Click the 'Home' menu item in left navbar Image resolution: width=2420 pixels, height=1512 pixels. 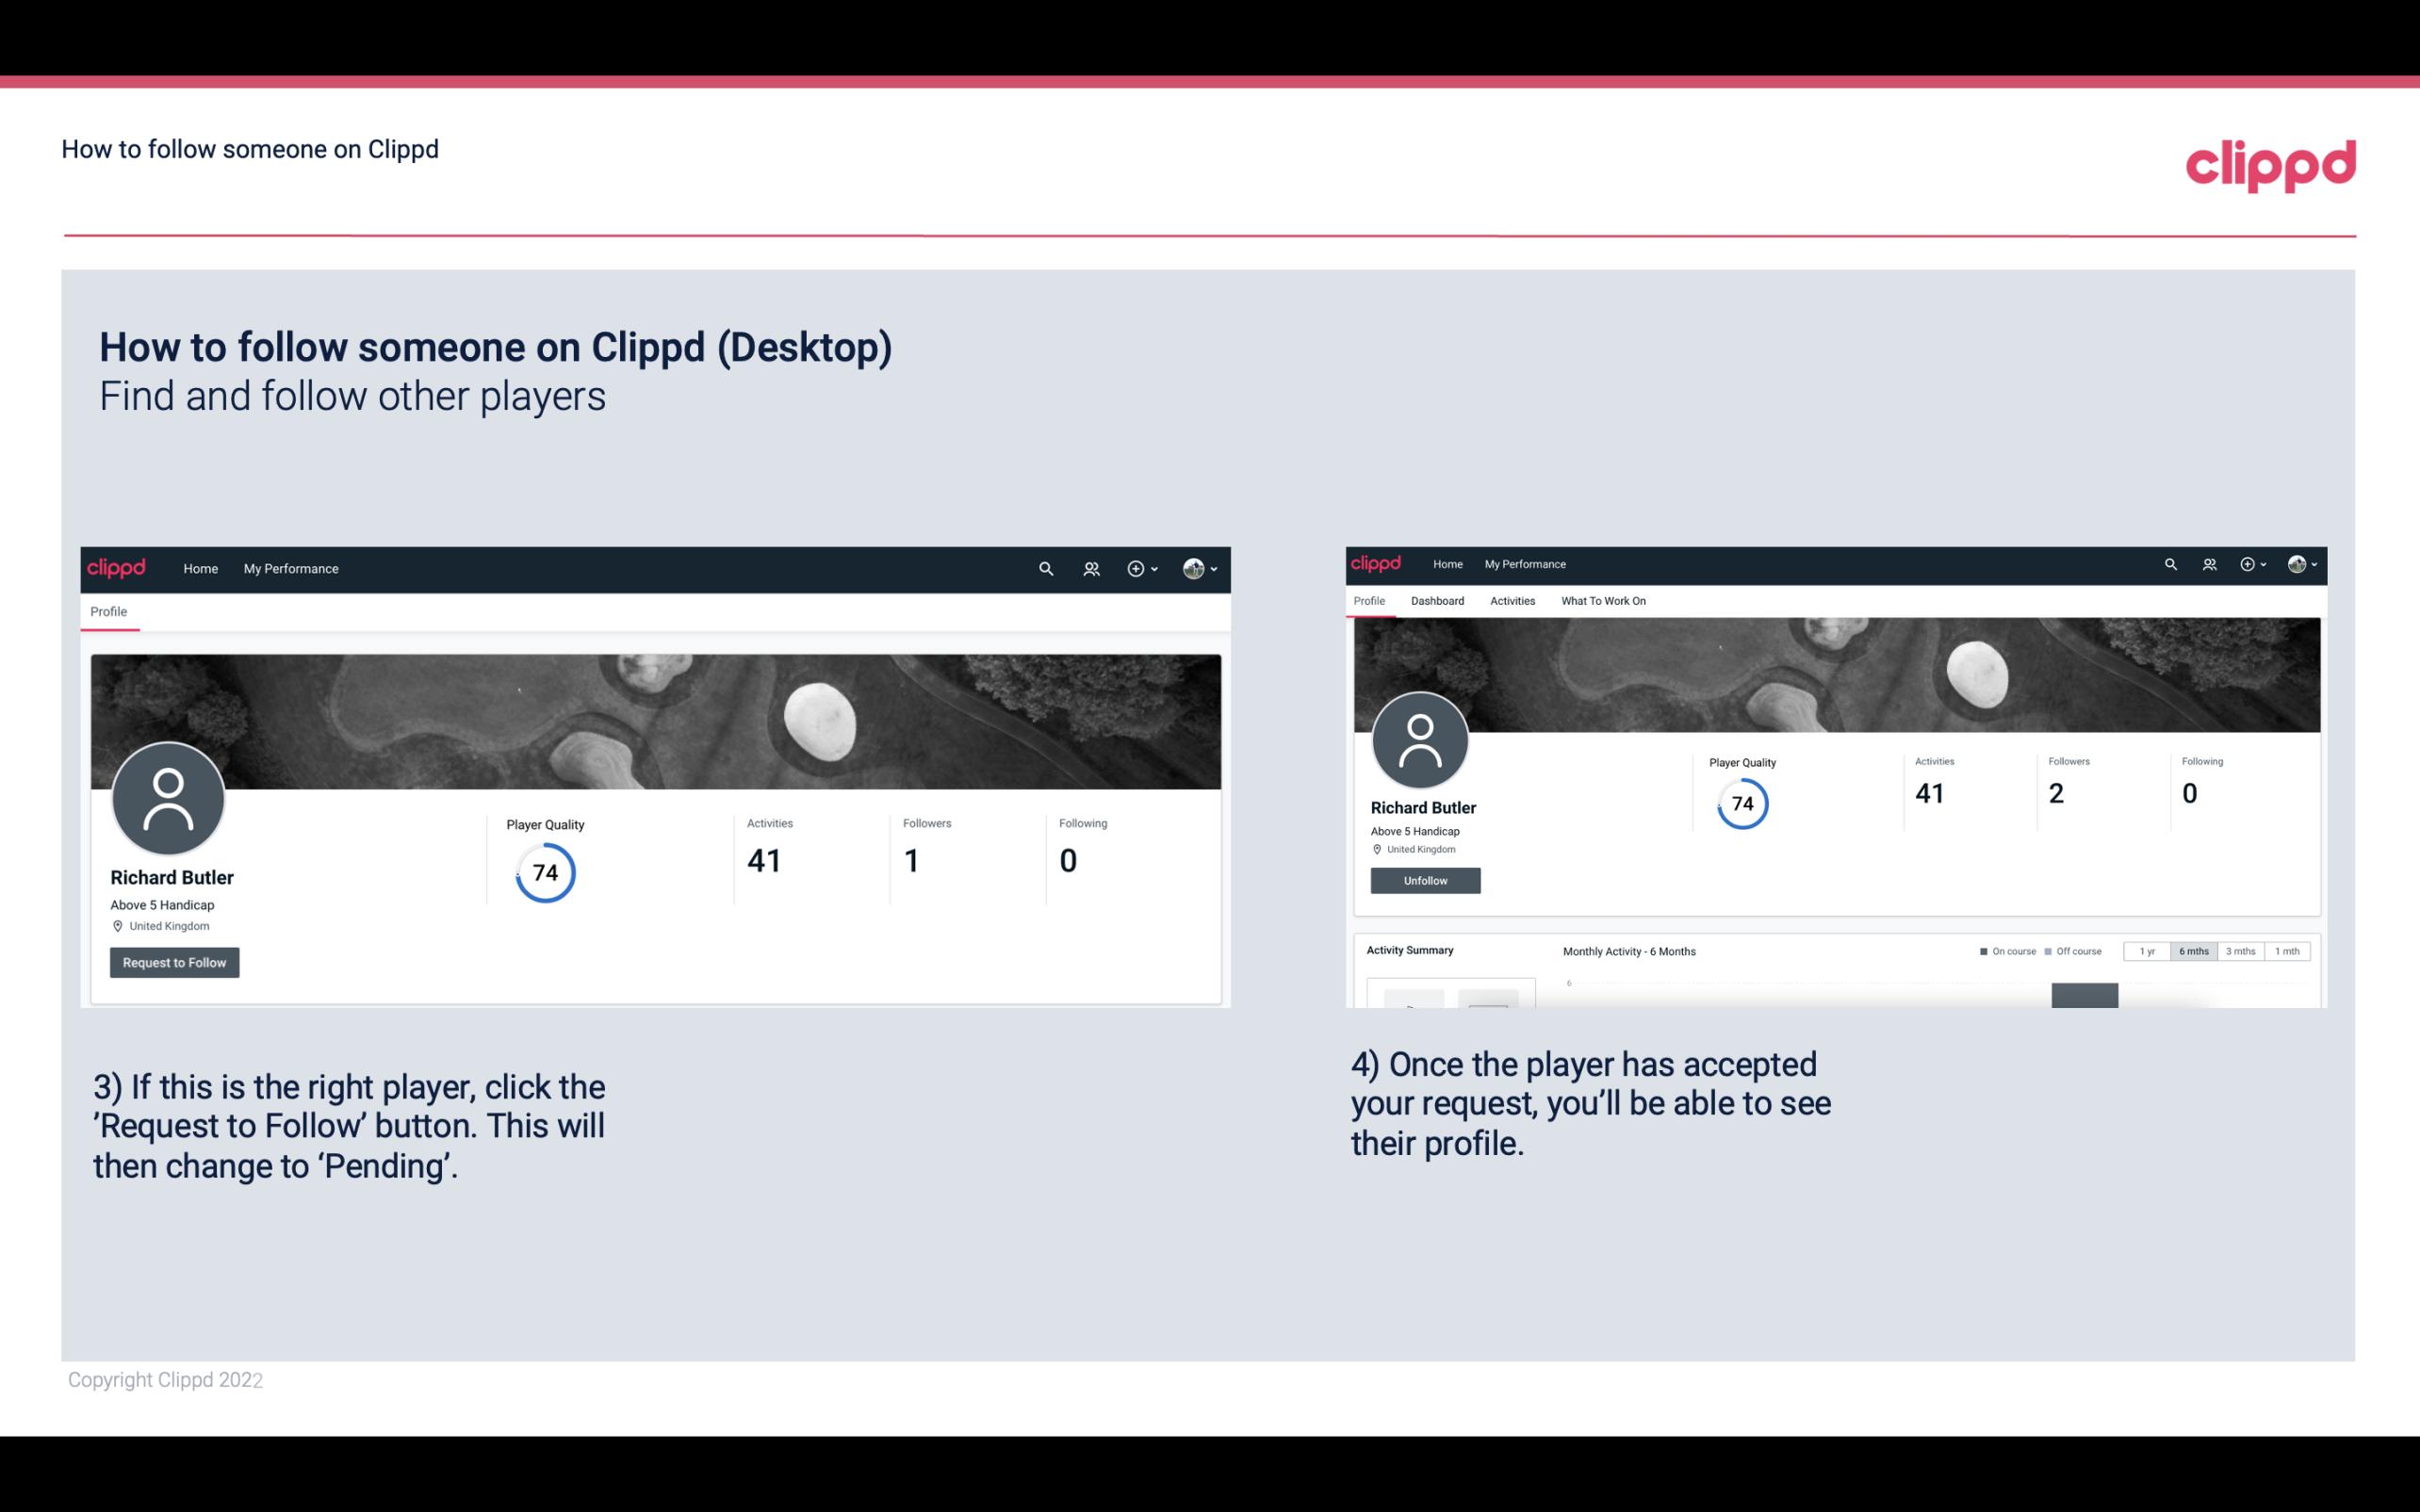coord(201,568)
